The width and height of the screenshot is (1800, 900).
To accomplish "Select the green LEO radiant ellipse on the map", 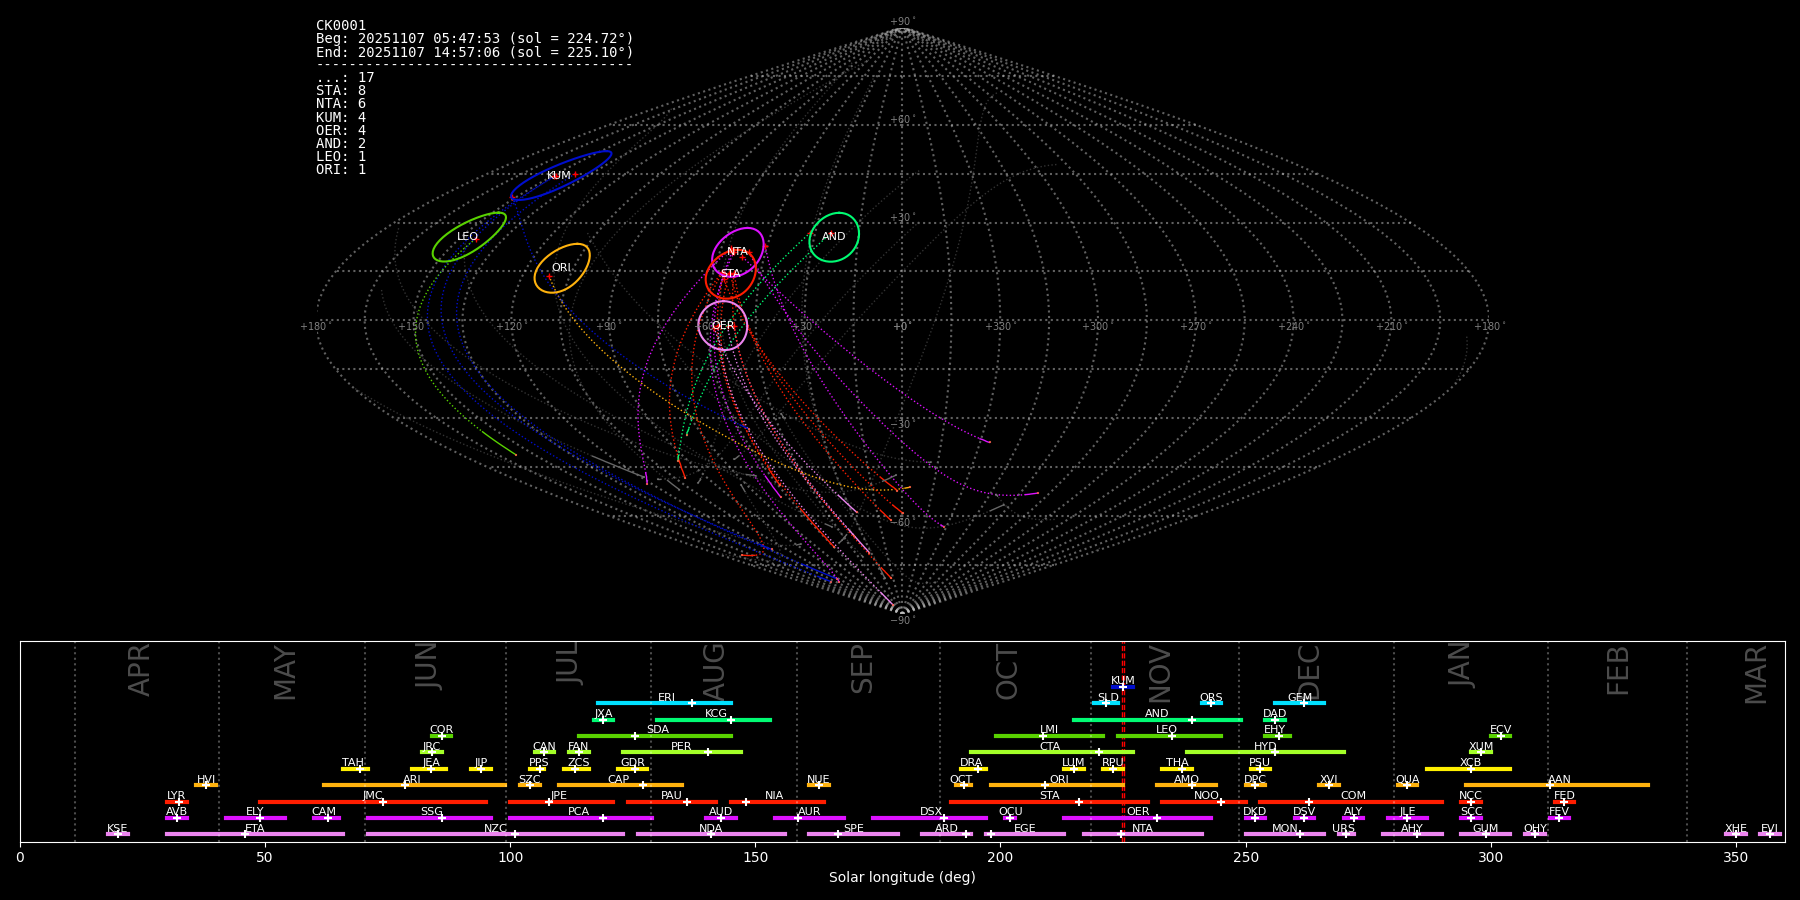I will coord(468,237).
